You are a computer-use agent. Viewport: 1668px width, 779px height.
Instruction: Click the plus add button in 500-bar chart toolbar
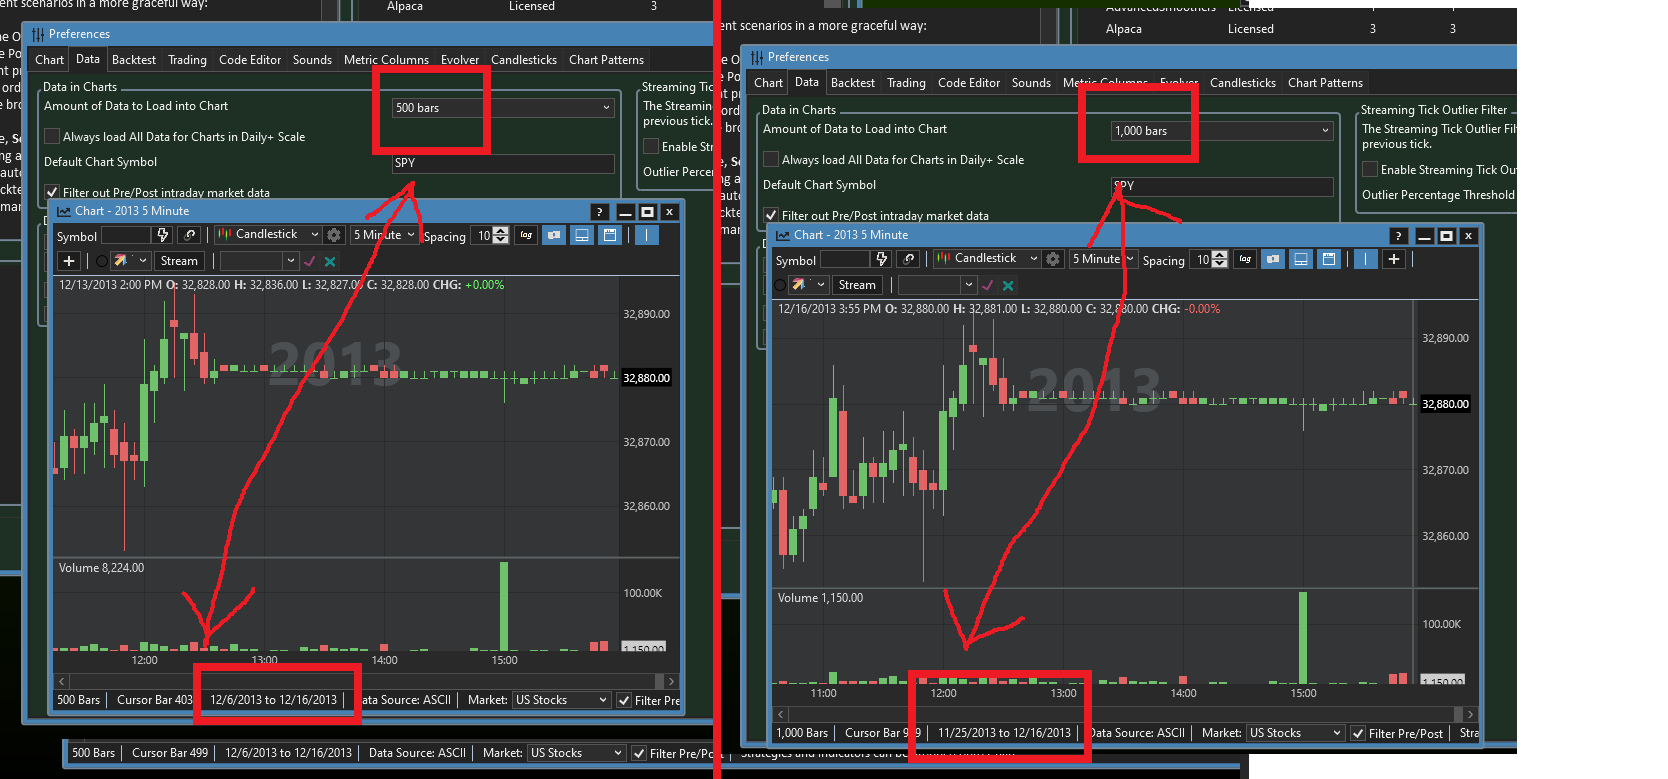tap(69, 261)
